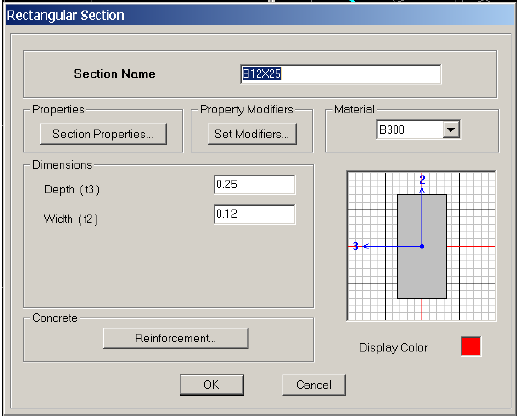Viewport: 517px width, 418px height.
Task: Click the Width (t2) value field
Action: click(x=254, y=214)
